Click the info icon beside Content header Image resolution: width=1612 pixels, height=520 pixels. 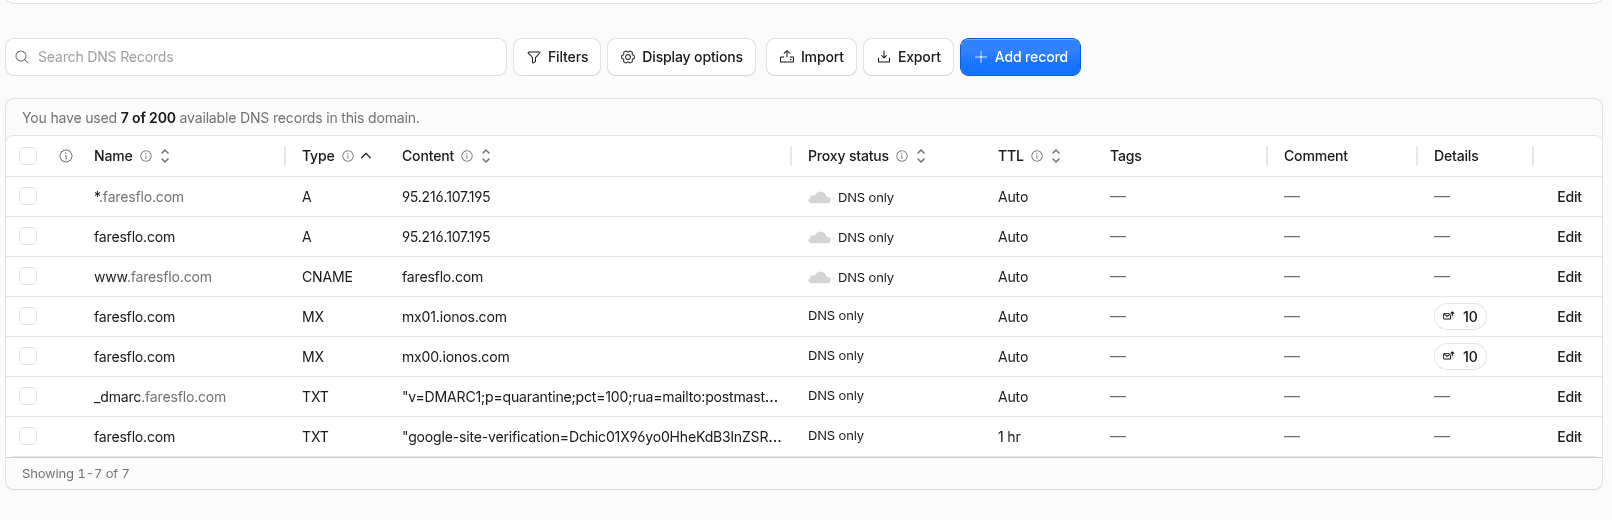pos(466,156)
